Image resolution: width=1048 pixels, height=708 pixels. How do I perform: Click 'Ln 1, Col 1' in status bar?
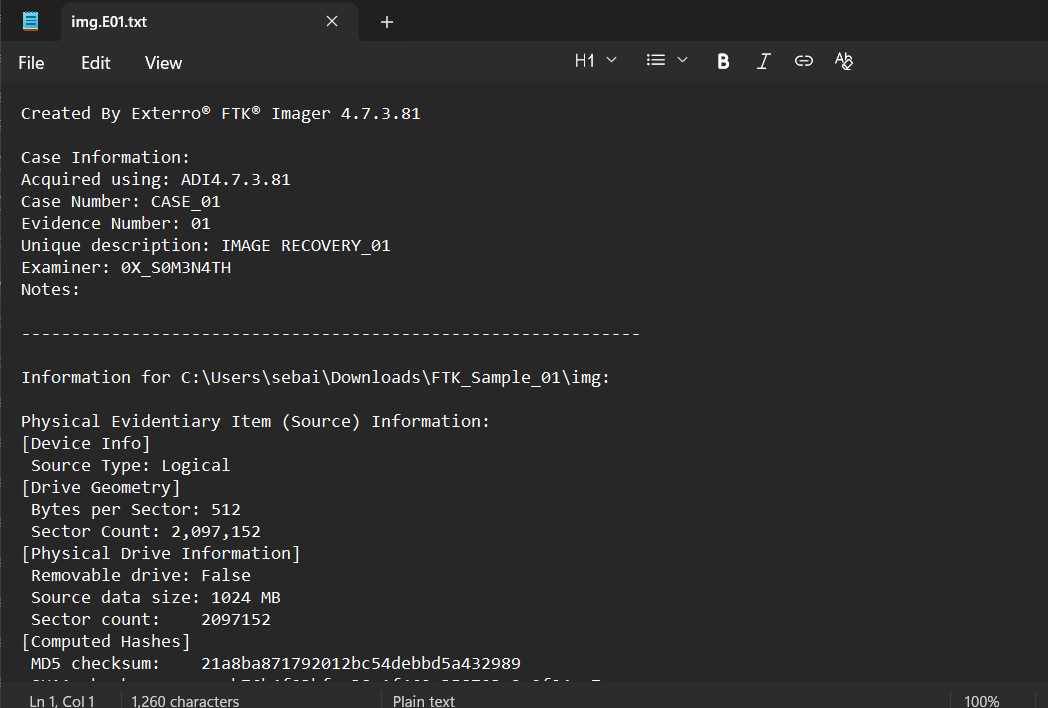(x=61, y=701)
